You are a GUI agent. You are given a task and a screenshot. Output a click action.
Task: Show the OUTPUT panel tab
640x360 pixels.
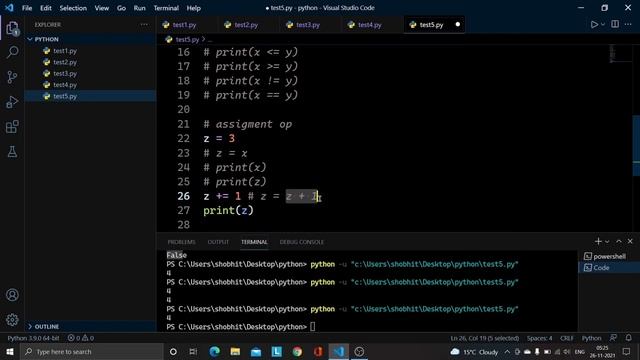218,242
